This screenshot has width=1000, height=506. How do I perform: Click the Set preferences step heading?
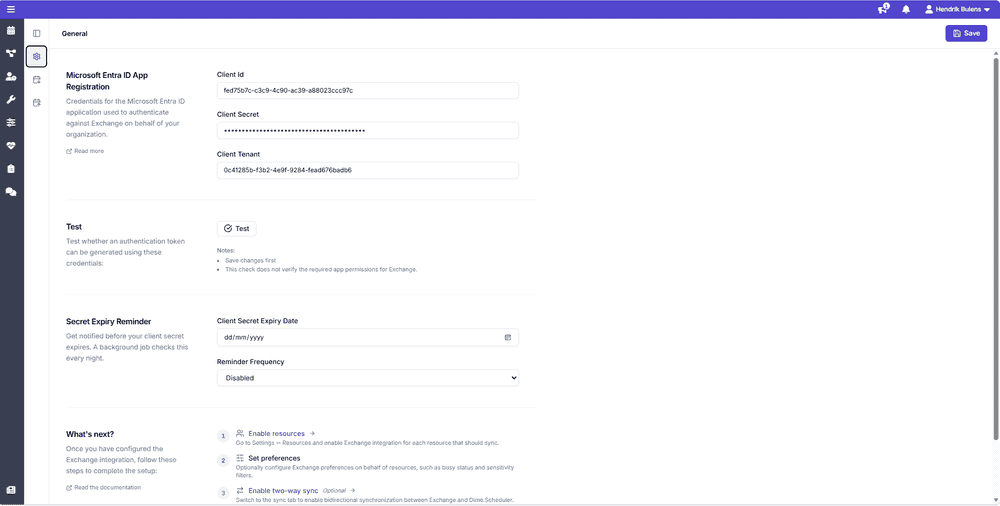point(274,458)
